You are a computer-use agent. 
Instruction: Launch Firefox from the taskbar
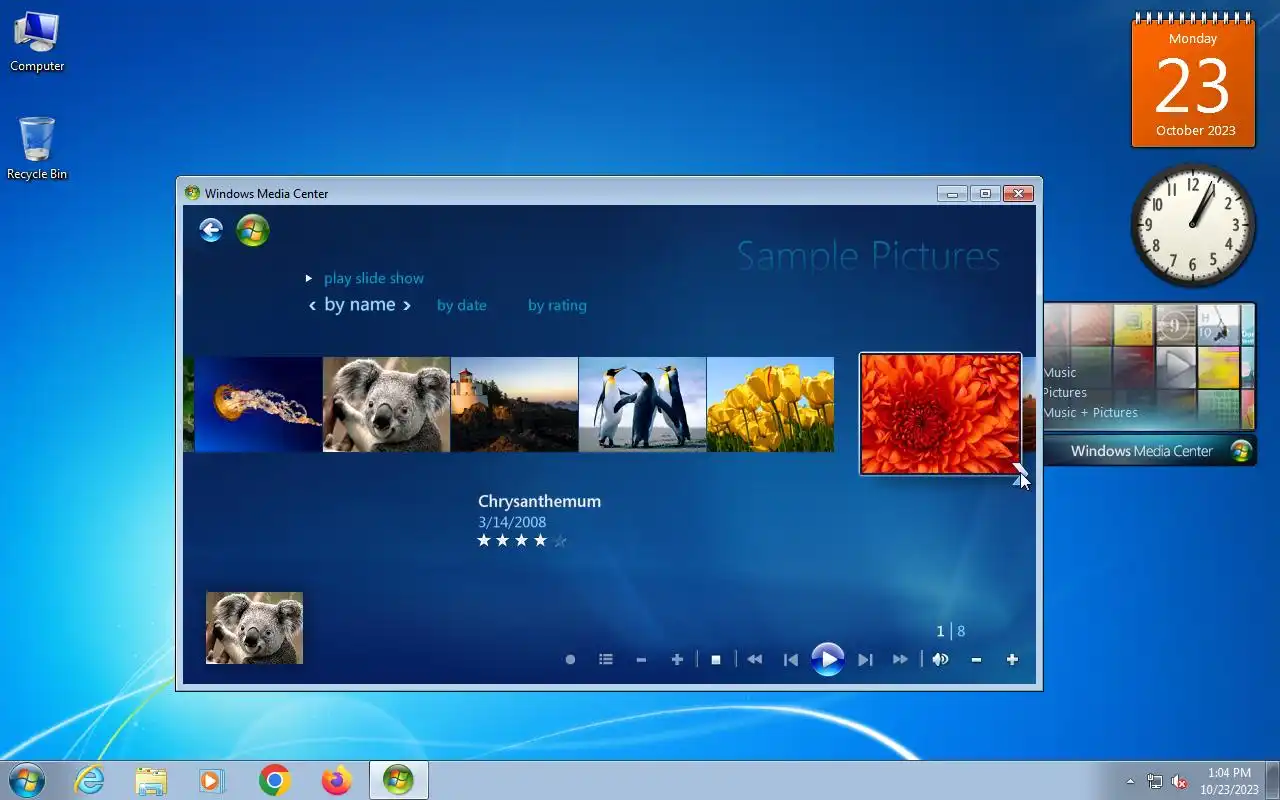[336, 780]
